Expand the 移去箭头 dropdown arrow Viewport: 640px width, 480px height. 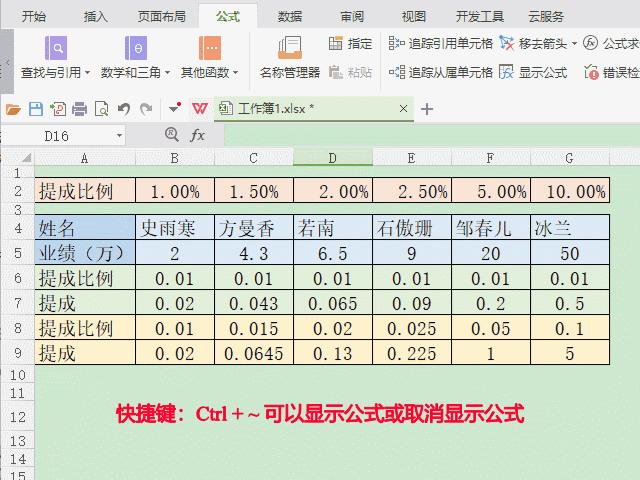point(574,43)
